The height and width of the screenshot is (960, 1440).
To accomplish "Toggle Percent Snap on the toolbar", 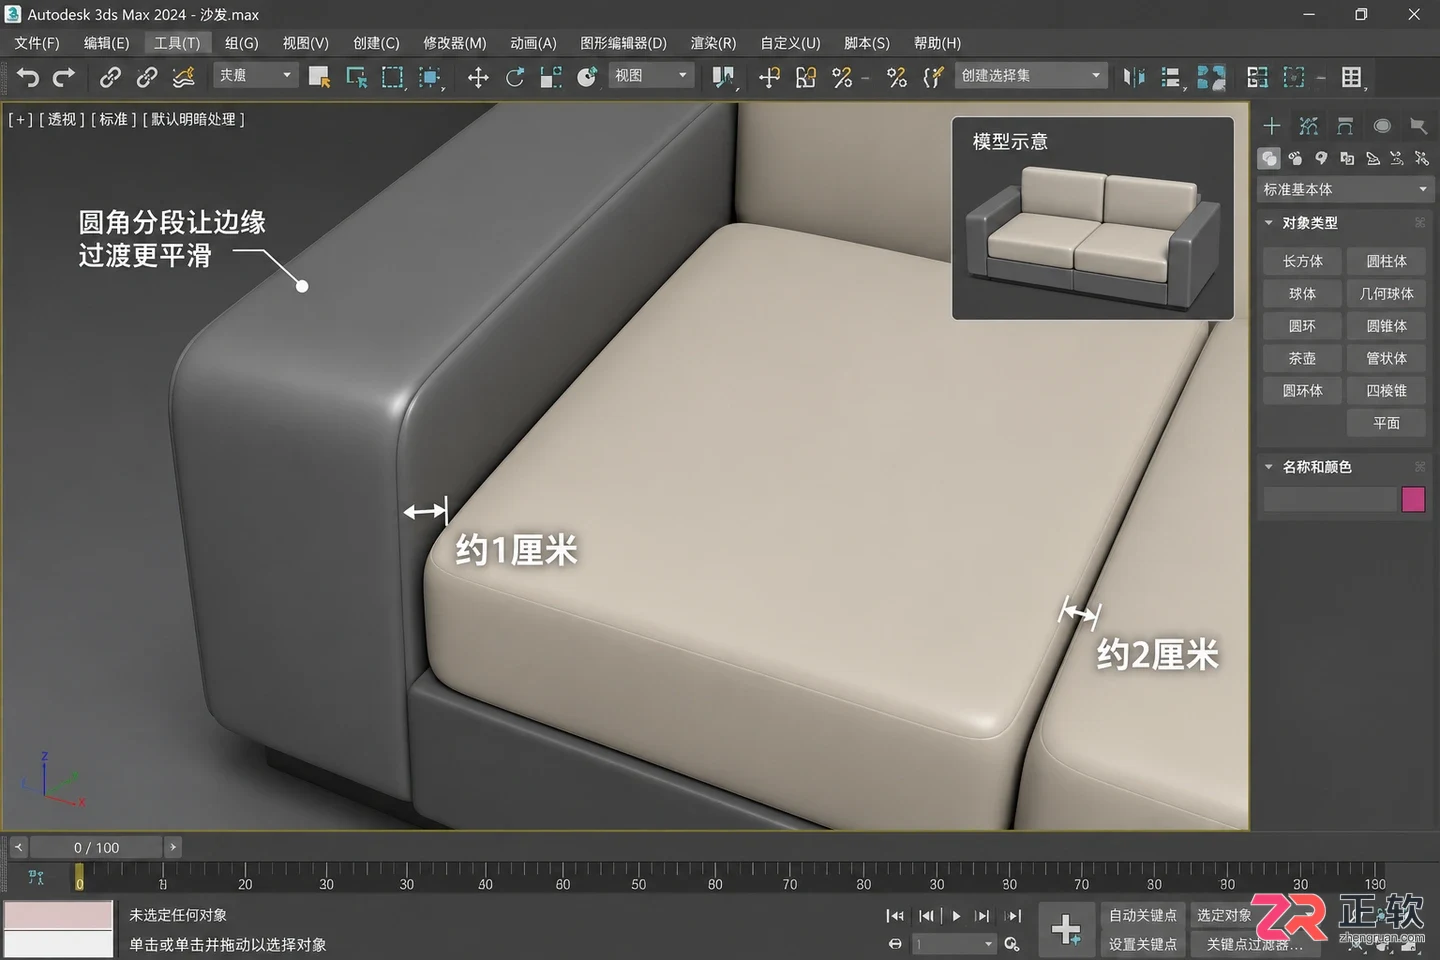I will click(843, 77).
